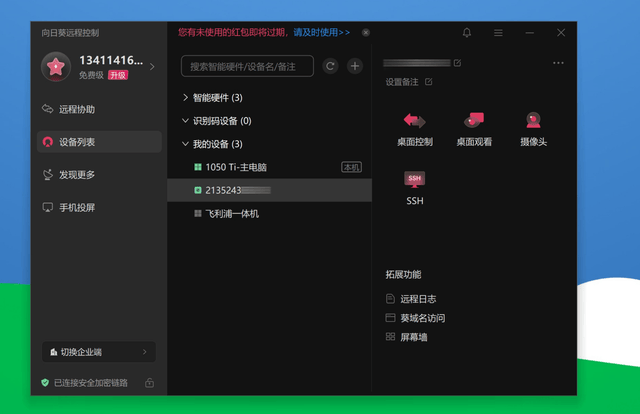The height and width of the screenshot is (414, 640).
Task: Add a new device with plus button
Action: click(355, 66)
